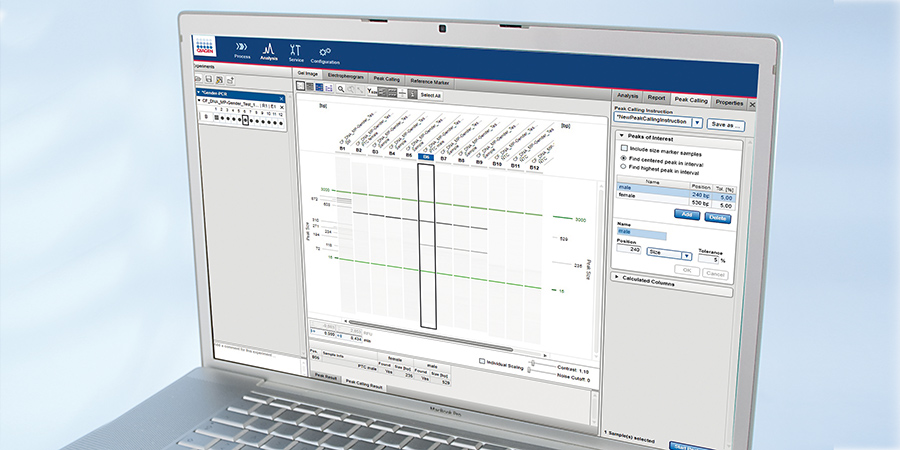Image resolution: width=900 pixels, height=450 pixels.
Task: Close the CF_DNA plate row
Action: click(x=282, y=107)
